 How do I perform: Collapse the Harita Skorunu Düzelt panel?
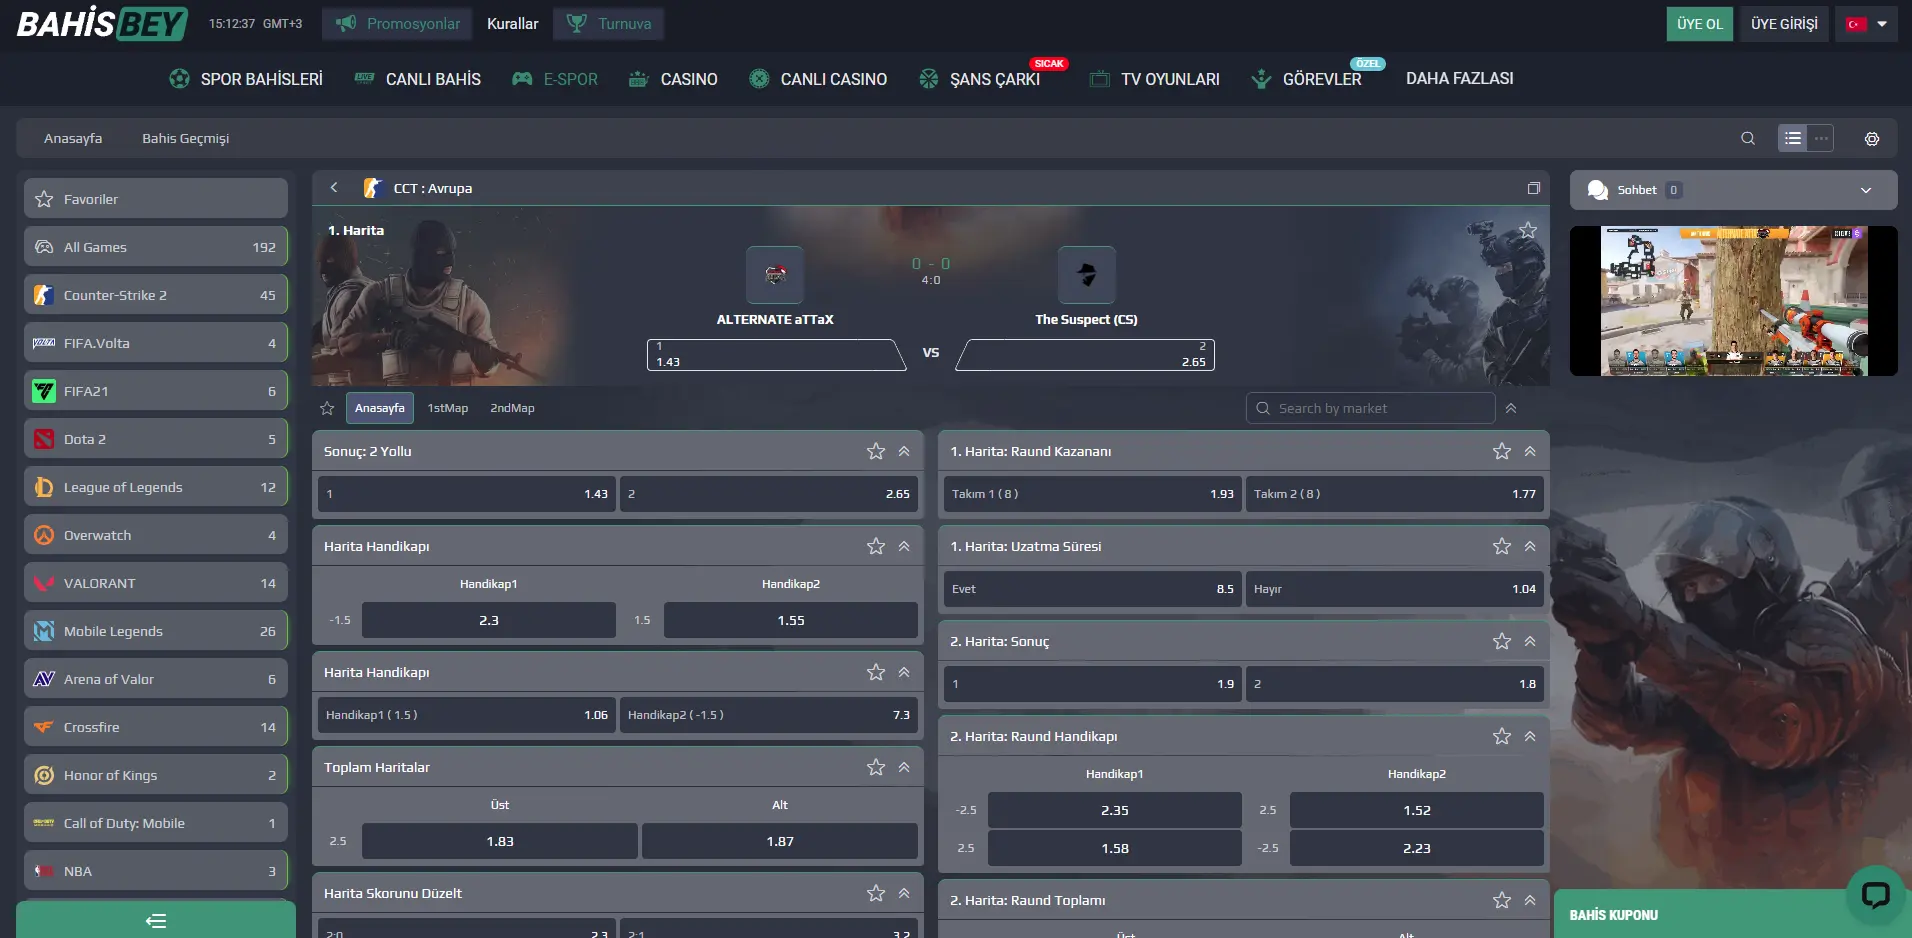[904, 893]
